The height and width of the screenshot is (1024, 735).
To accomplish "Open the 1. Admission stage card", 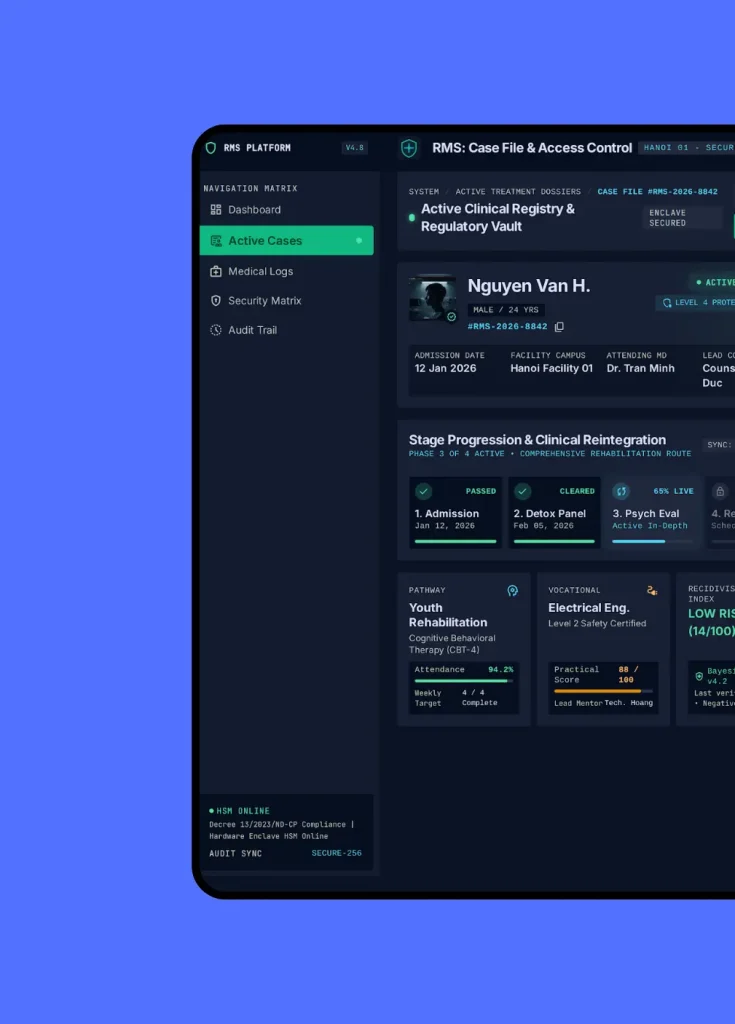I will click(455, 513).
